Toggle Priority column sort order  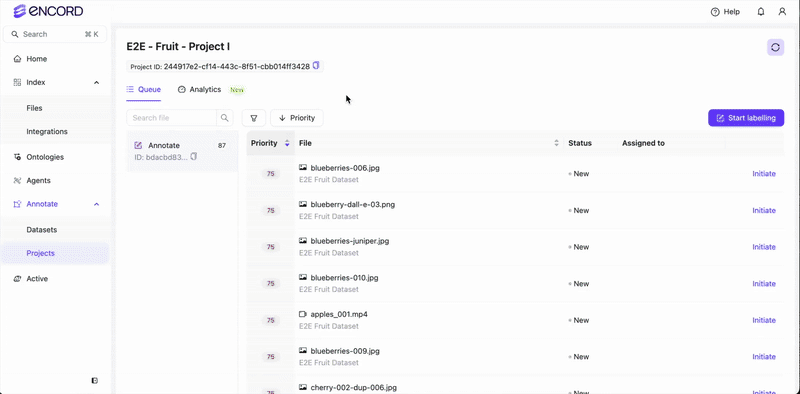[287, 143]
